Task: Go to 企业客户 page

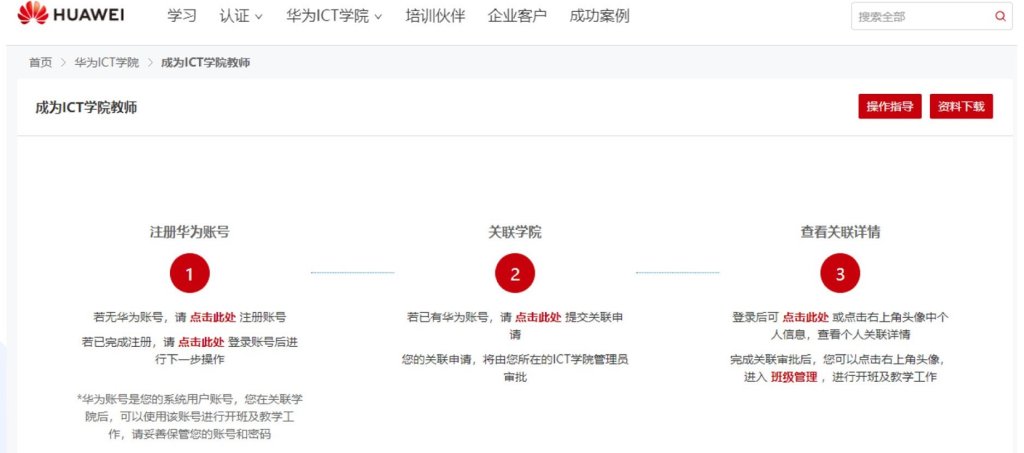Action: click(517, 16)
